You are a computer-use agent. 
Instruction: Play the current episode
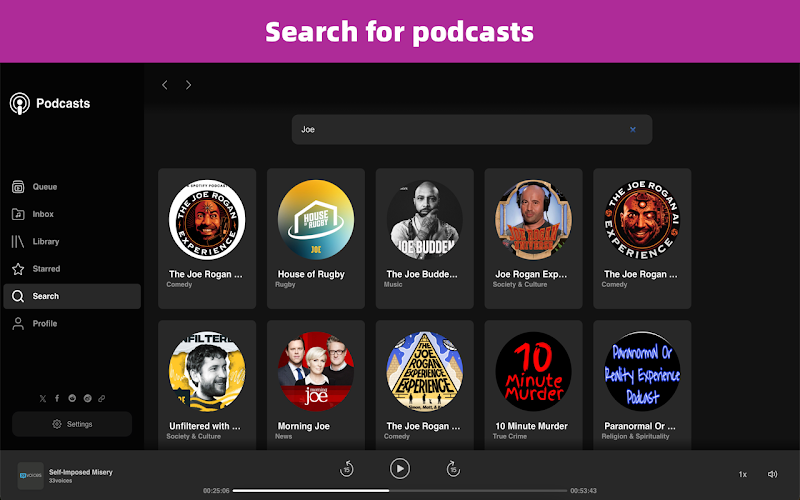tap(399, 468)
